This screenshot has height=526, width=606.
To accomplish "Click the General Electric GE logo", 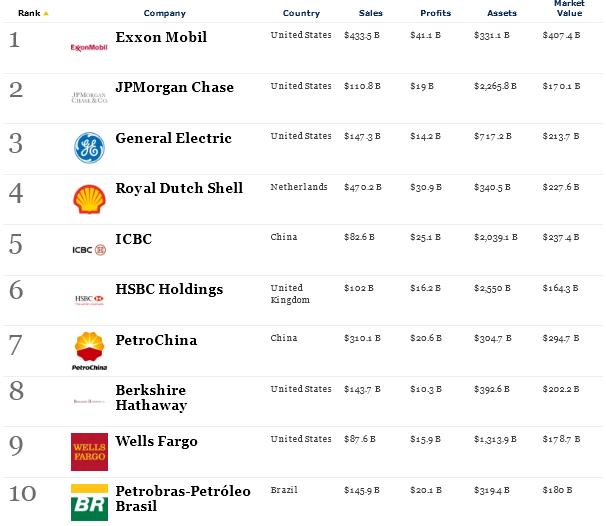I will tap(89, 148).
